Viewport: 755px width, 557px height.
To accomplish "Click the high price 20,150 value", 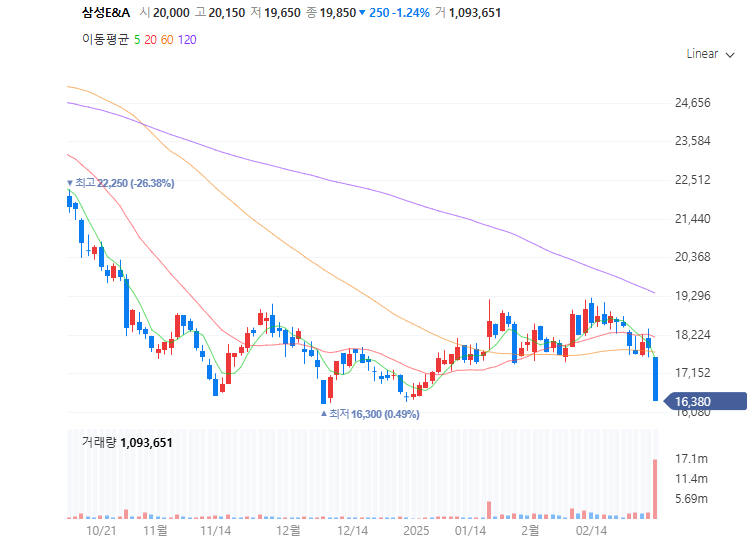I will pyautogui.click(x=227, y=13).
